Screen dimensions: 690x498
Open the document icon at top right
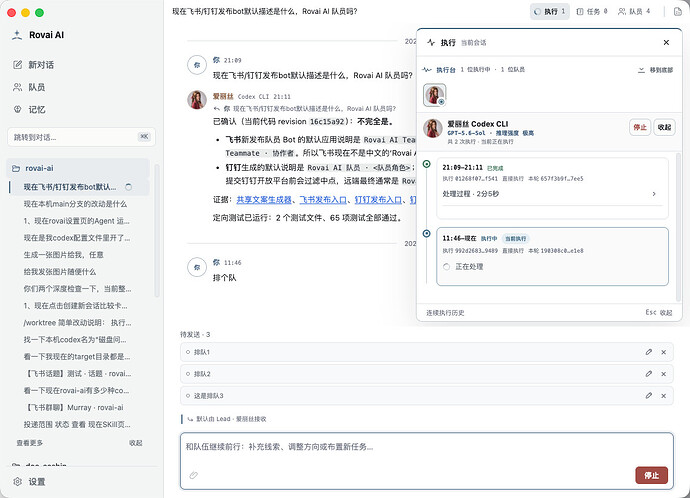[678, 11]
